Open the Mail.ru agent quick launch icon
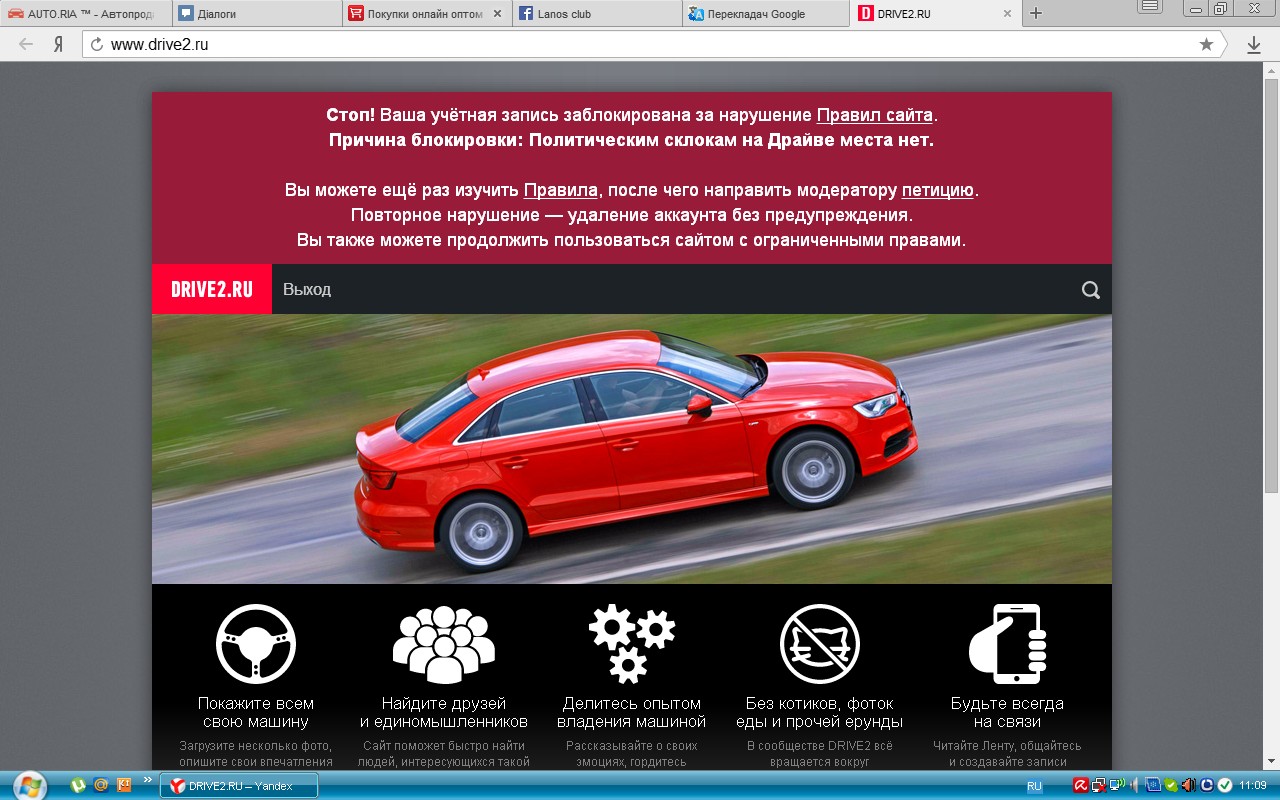The width and height of the screenshot is (1280, 800). [101, 785]
